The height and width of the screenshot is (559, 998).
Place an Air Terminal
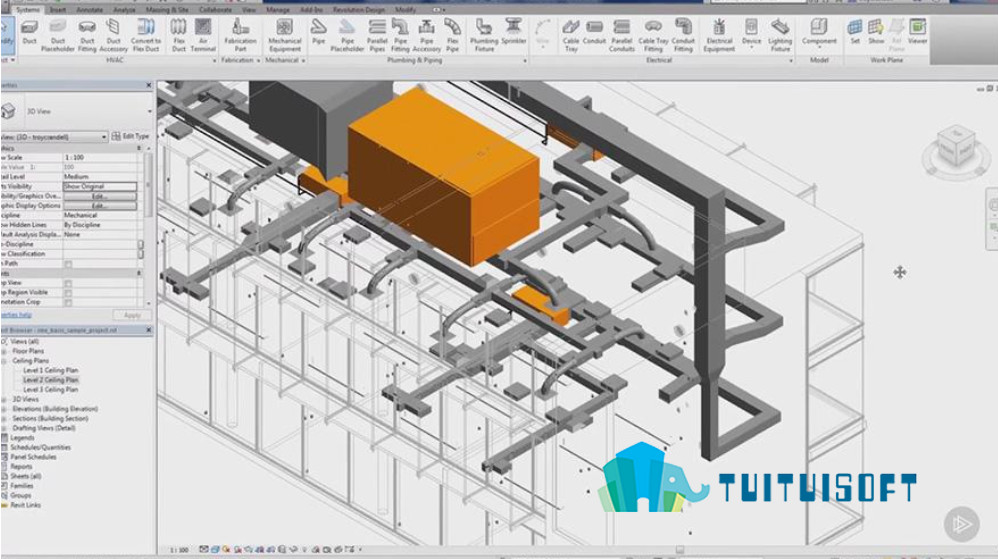pos(203,35)
